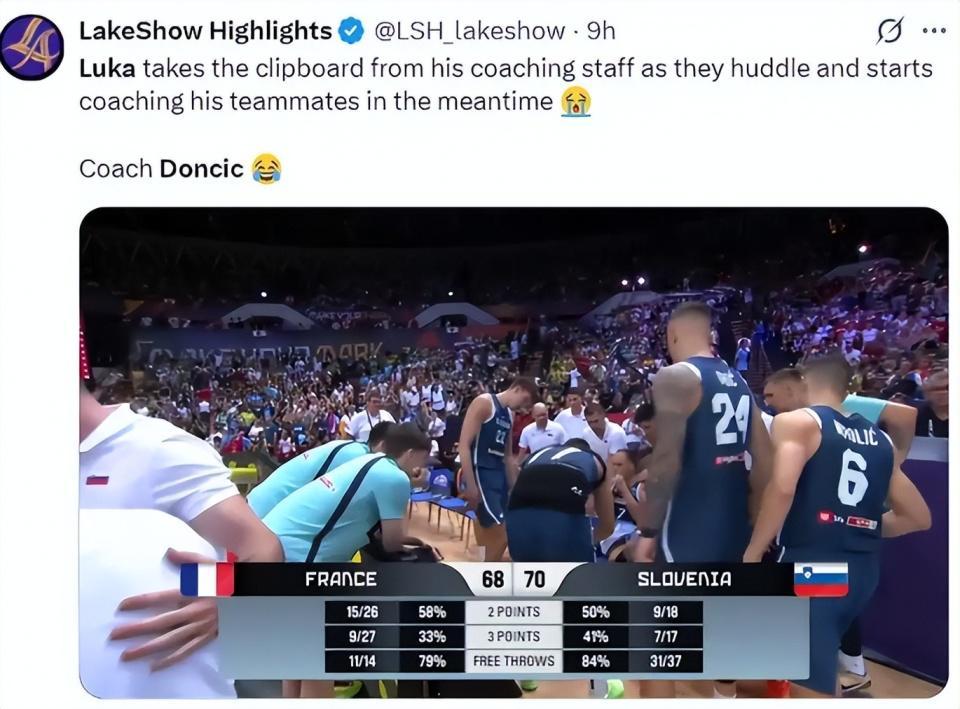Click the 2 POINTS stat row label
The height and width of the screenshot is (709, 960).
tap(514, 612)
